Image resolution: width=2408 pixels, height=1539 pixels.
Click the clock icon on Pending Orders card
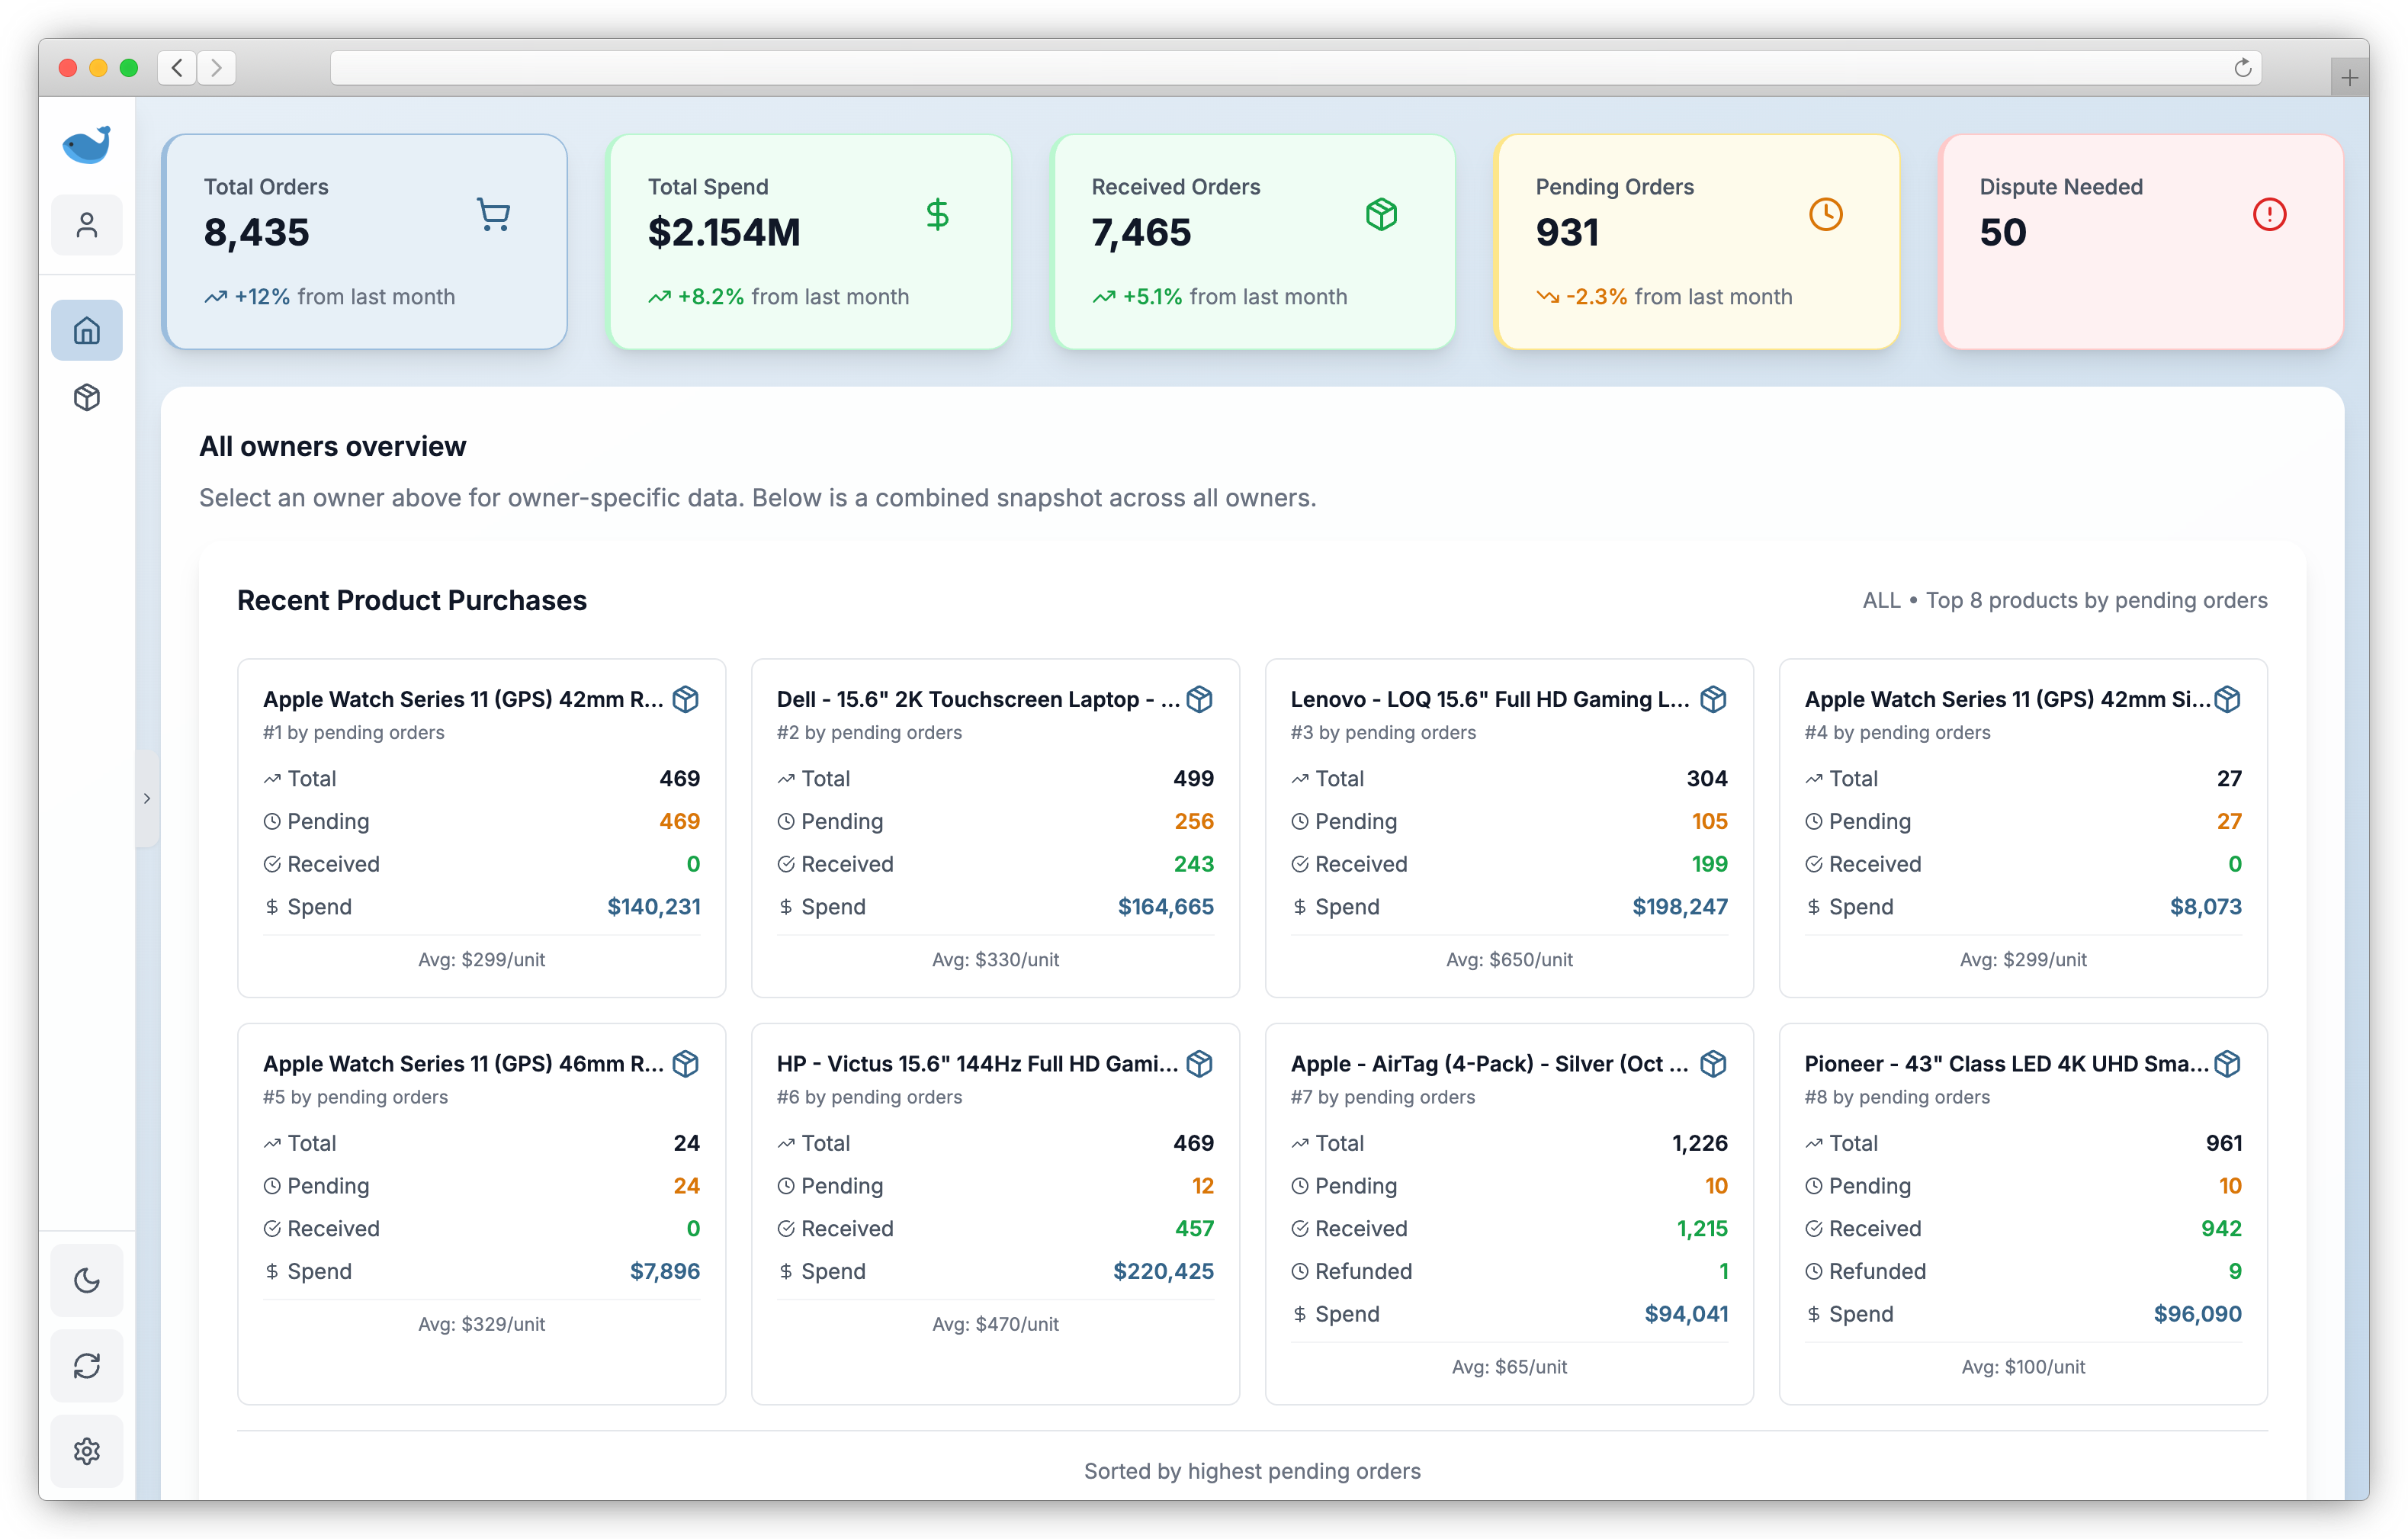(1827, 214)
